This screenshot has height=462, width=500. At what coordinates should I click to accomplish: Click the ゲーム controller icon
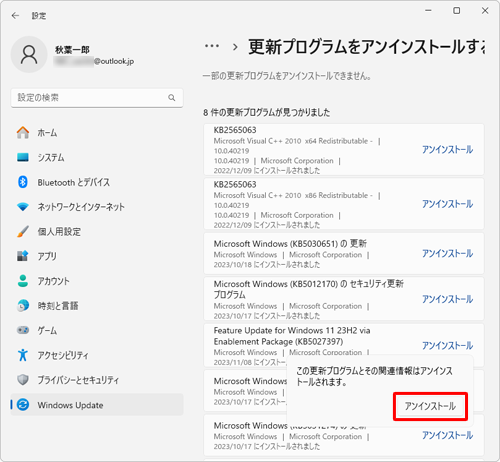[x=23, y=330]
